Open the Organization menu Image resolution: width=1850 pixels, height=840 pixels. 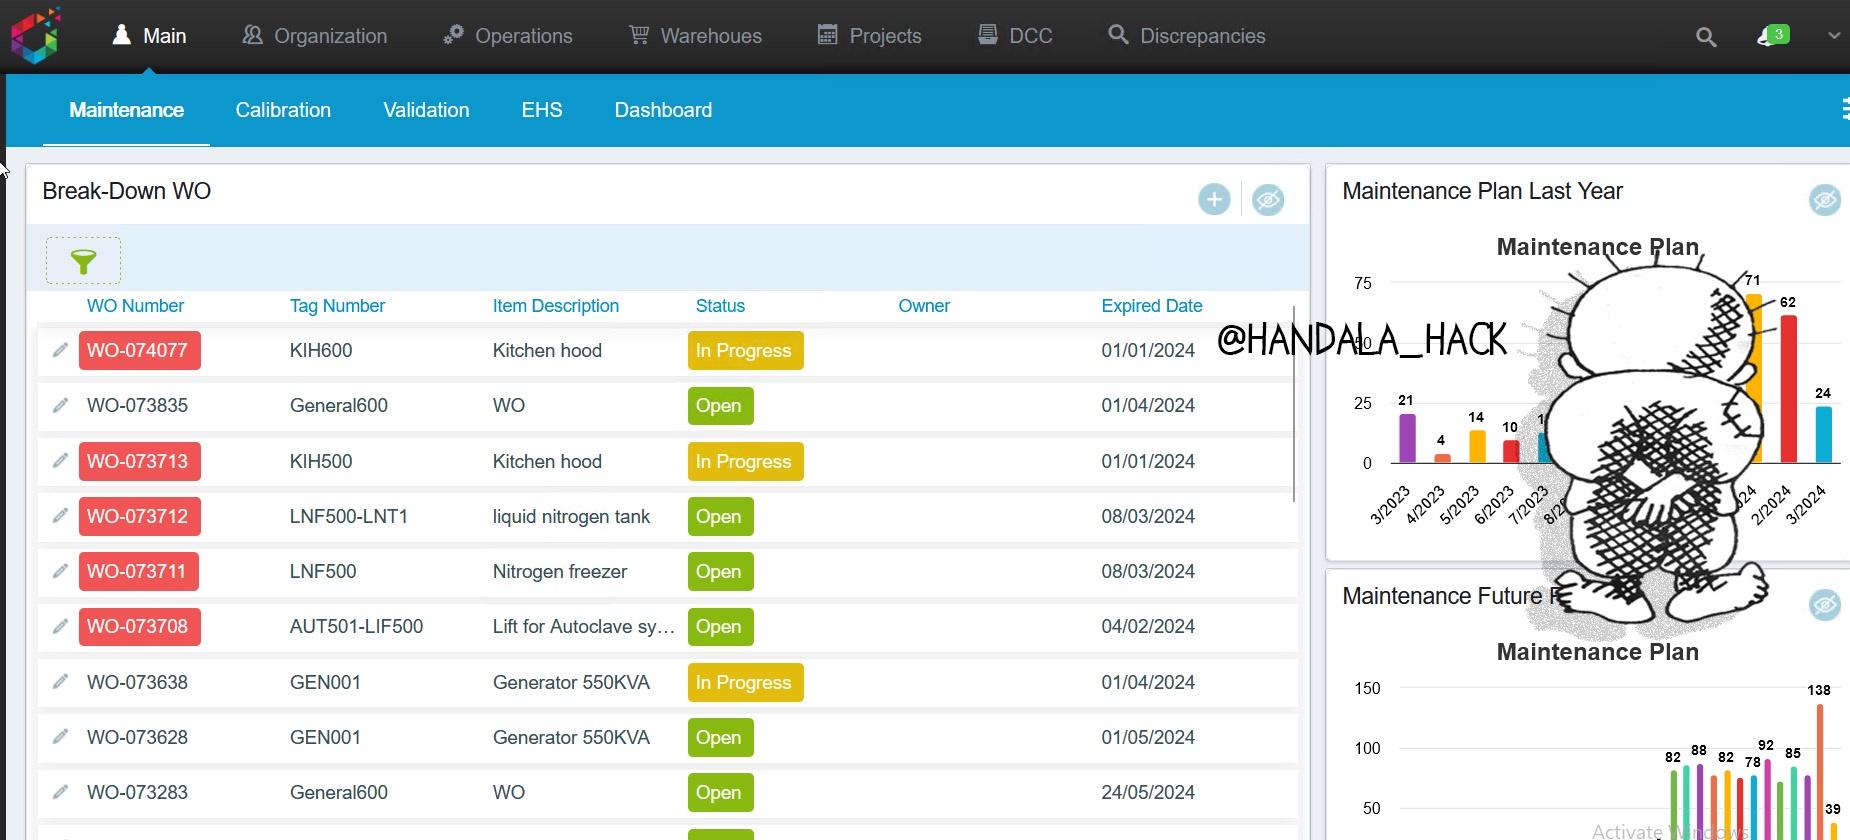click(x=314, y=36)
